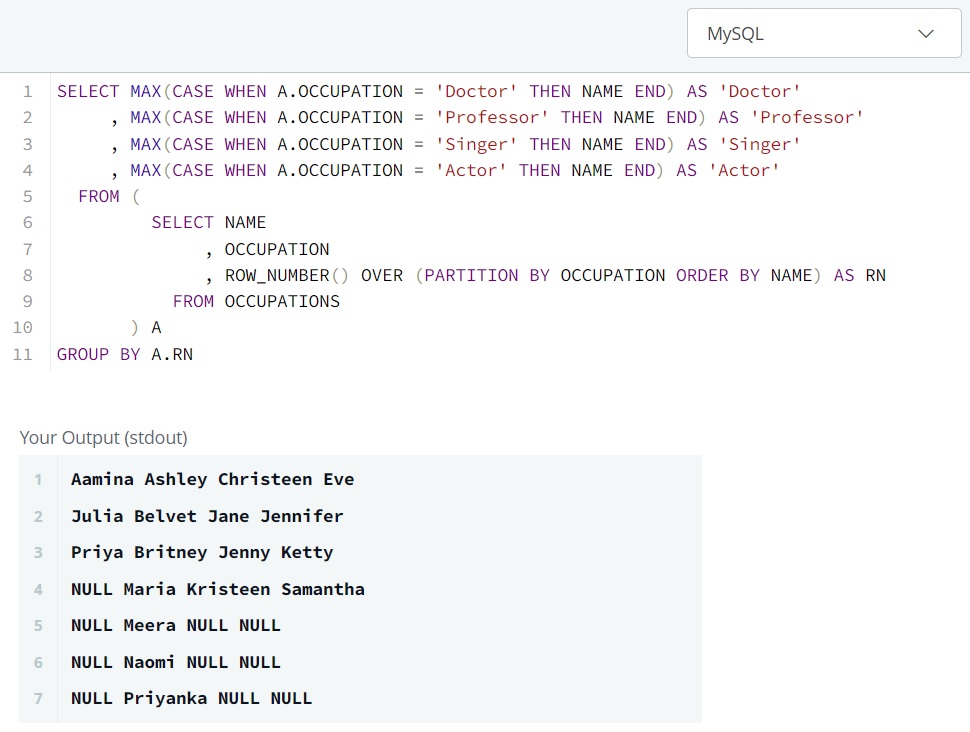Click code line 4 with 'Actor' alias
The height and width of the screenshot is (732, 970).
pyautogui.click(x=444, y=170)
